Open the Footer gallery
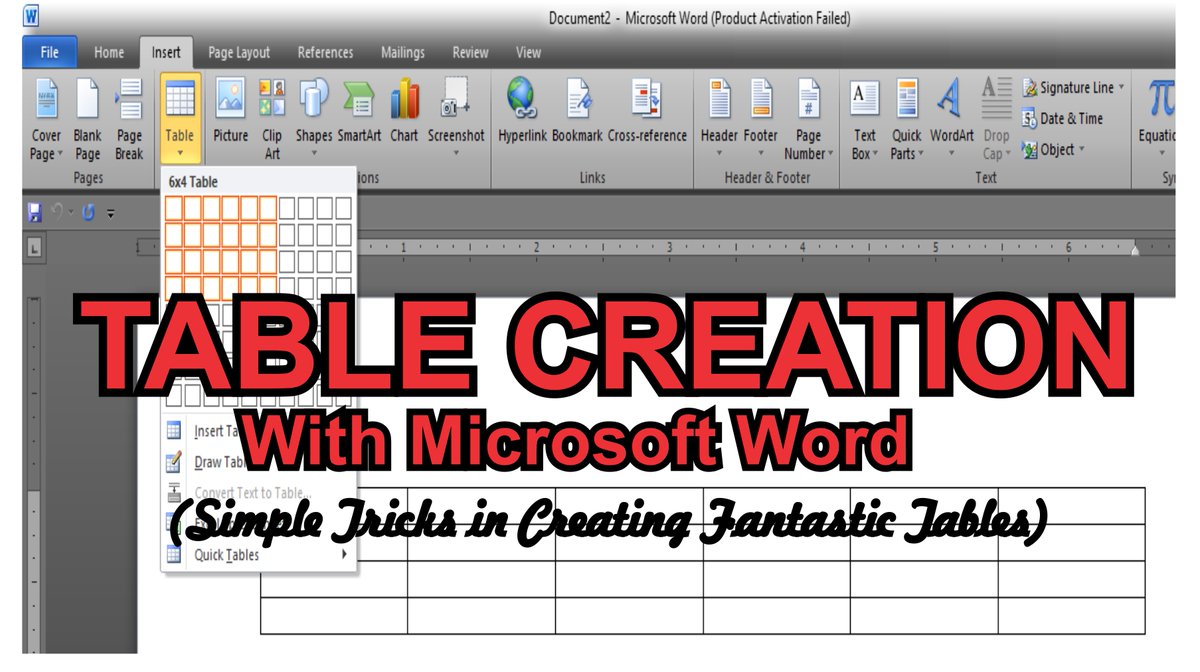1200x672 pixels. [761, 118]
